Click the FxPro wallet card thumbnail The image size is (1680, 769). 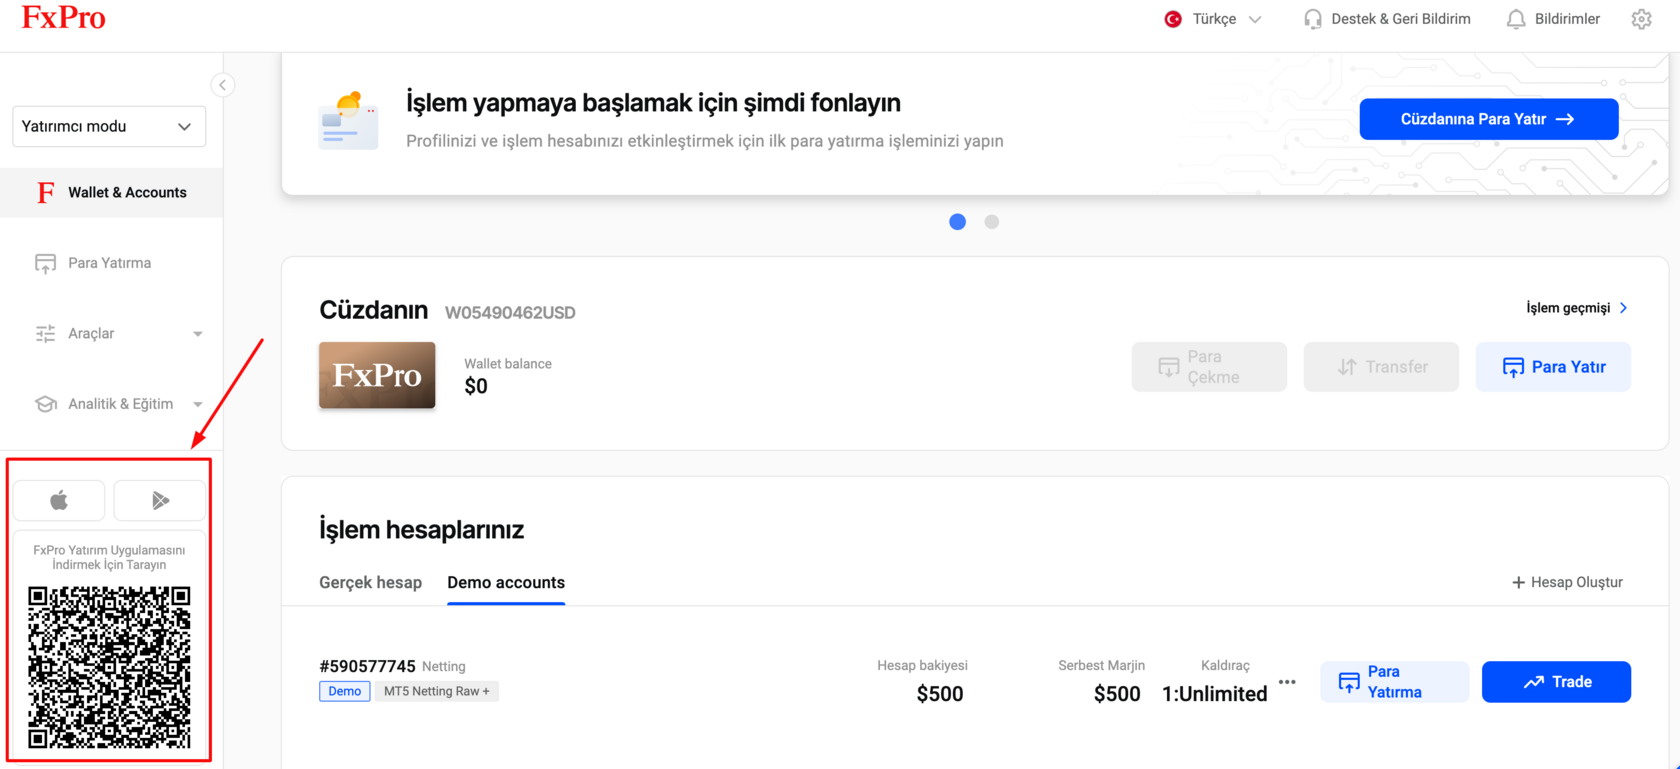377,375
